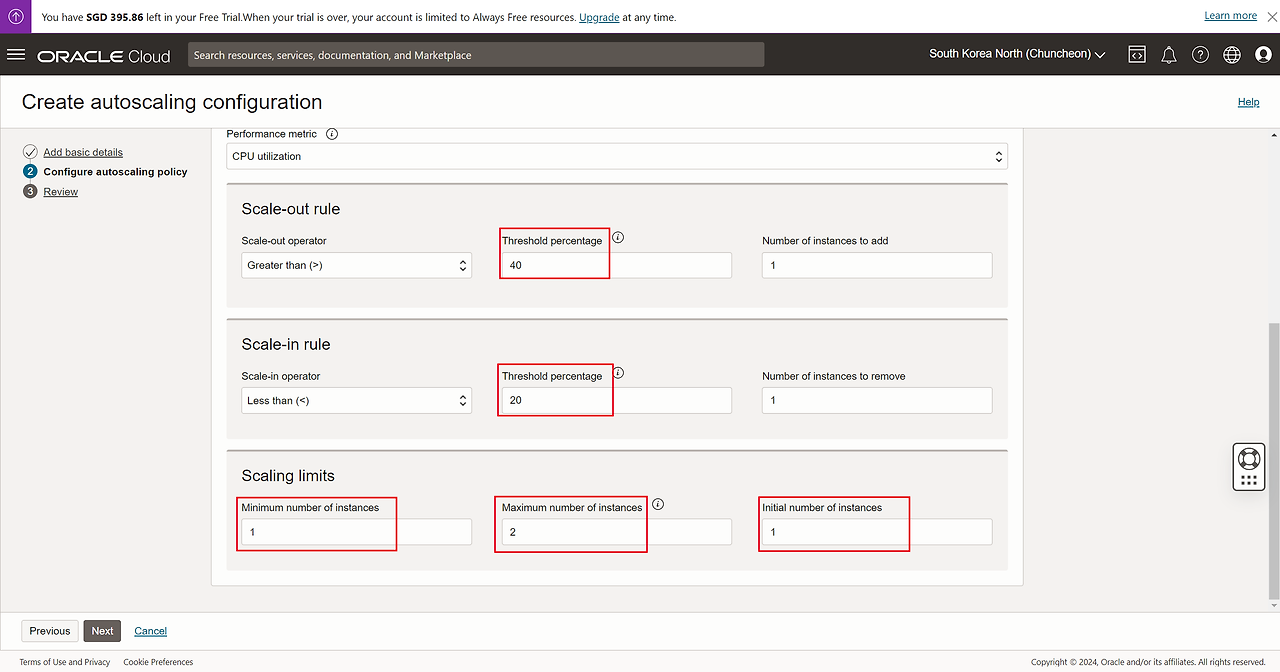Screen dimensions: 1280x672
Task: Go to Add basic details step
Action: point(83,153)
